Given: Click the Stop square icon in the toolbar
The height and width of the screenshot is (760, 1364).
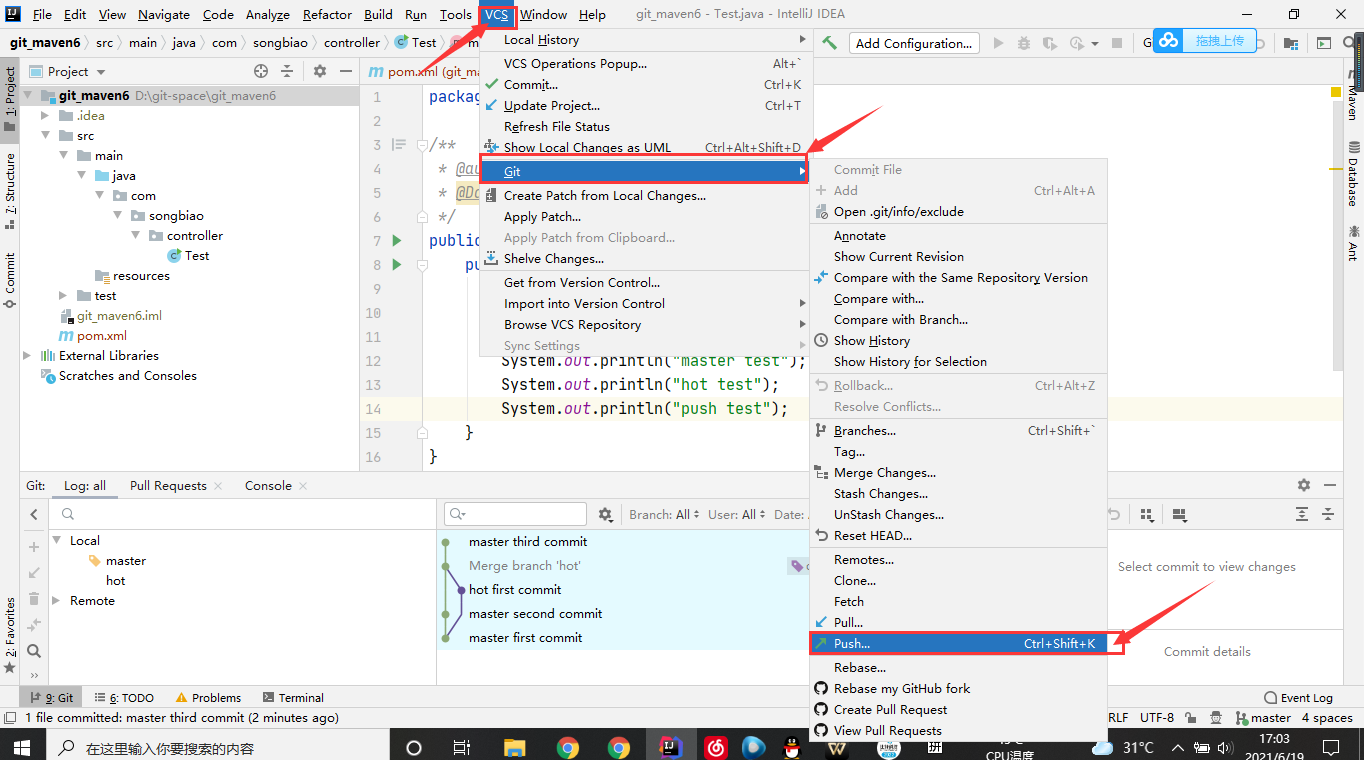Looking at the screenshot, I should [x=1119, y=43].
